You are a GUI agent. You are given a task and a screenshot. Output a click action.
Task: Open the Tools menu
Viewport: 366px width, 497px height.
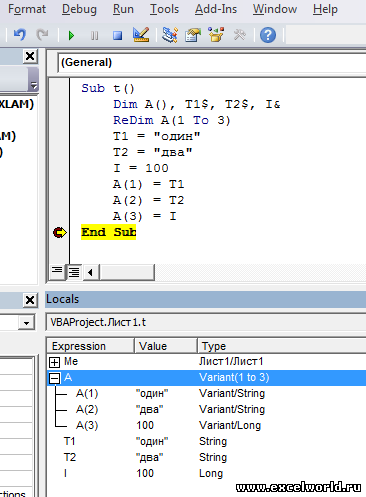point(164,9)
